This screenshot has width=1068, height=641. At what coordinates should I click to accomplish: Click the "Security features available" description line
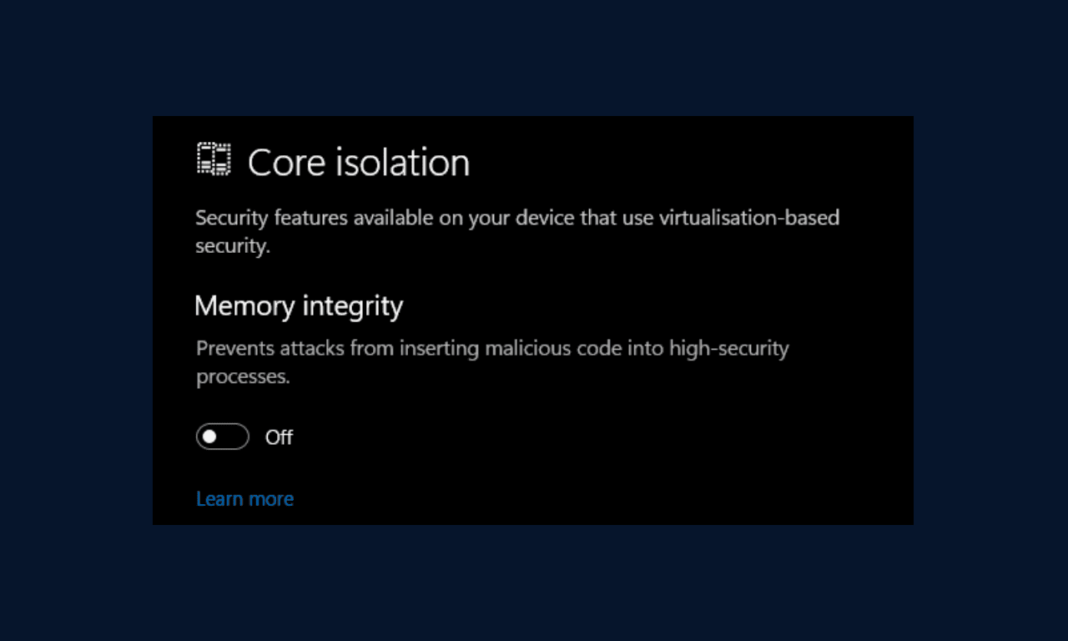[x=517, y=218]
